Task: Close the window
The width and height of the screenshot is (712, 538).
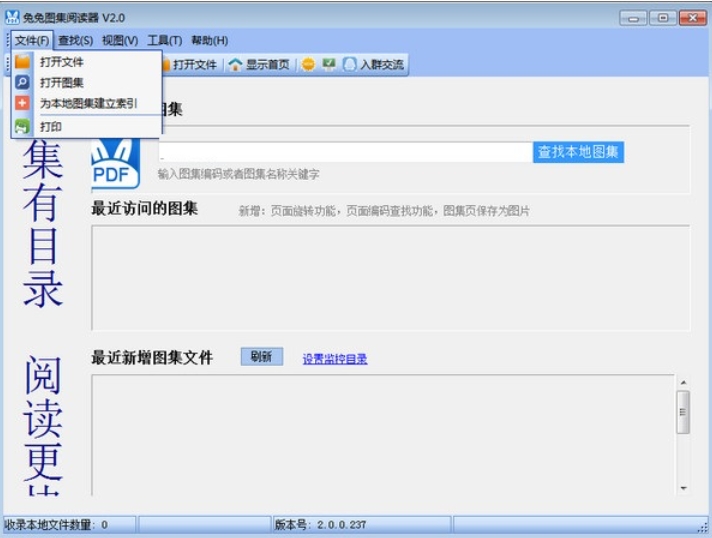Action: [692, 18]
